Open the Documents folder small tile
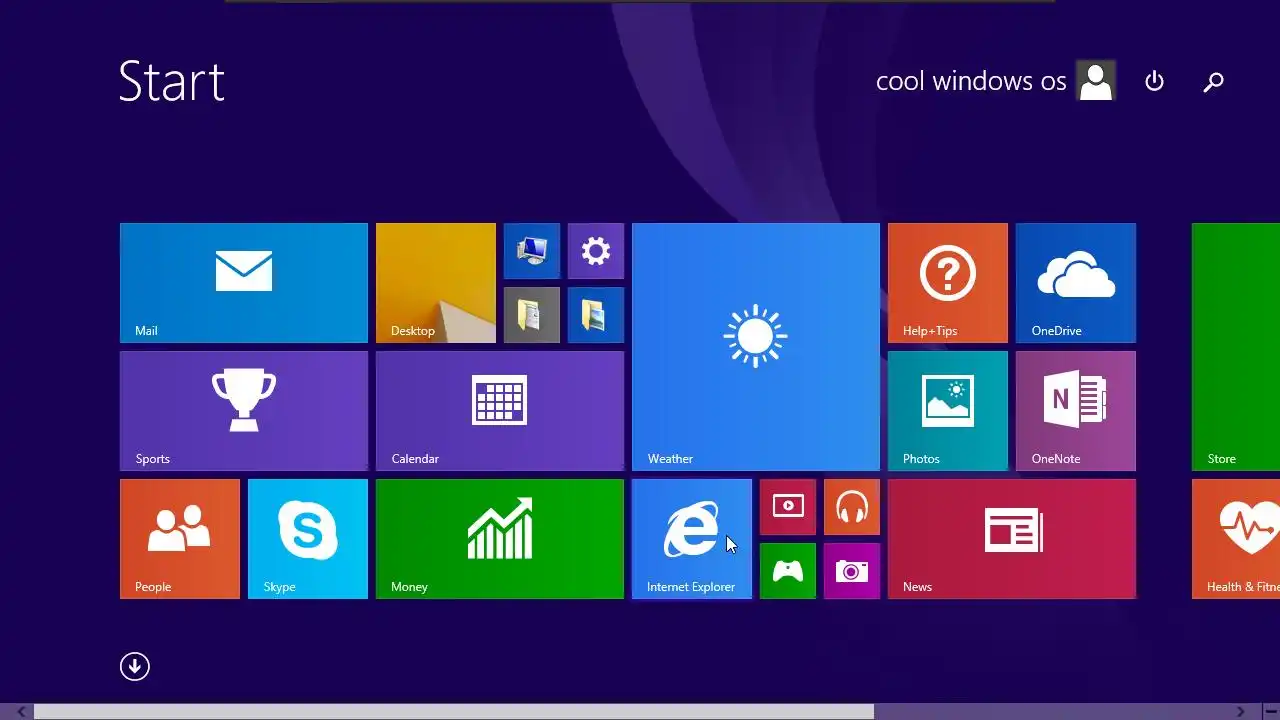 click(x=532, y=315)
